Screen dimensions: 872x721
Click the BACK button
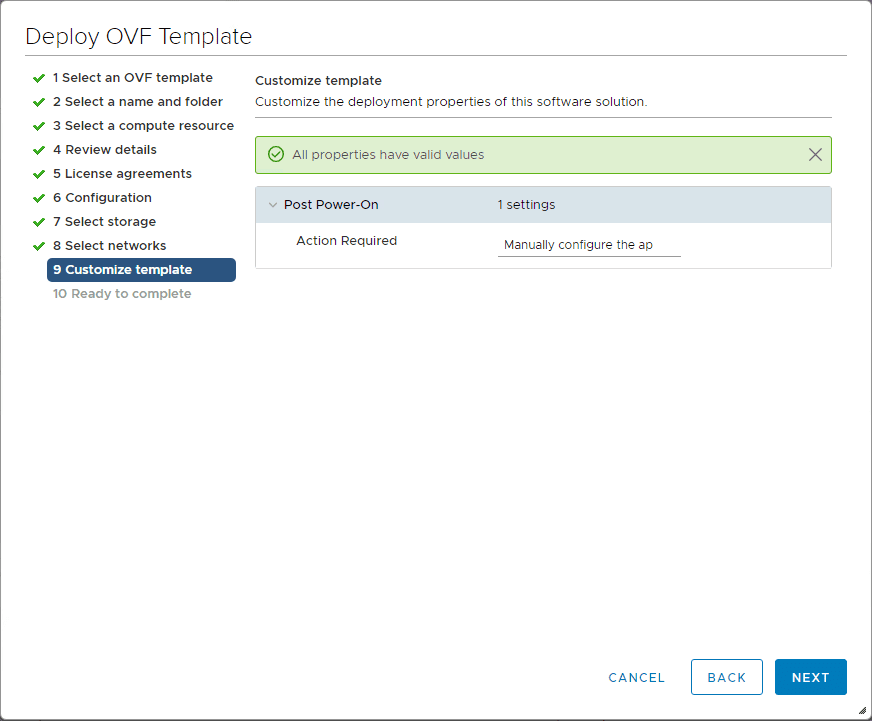coord(727,677)
